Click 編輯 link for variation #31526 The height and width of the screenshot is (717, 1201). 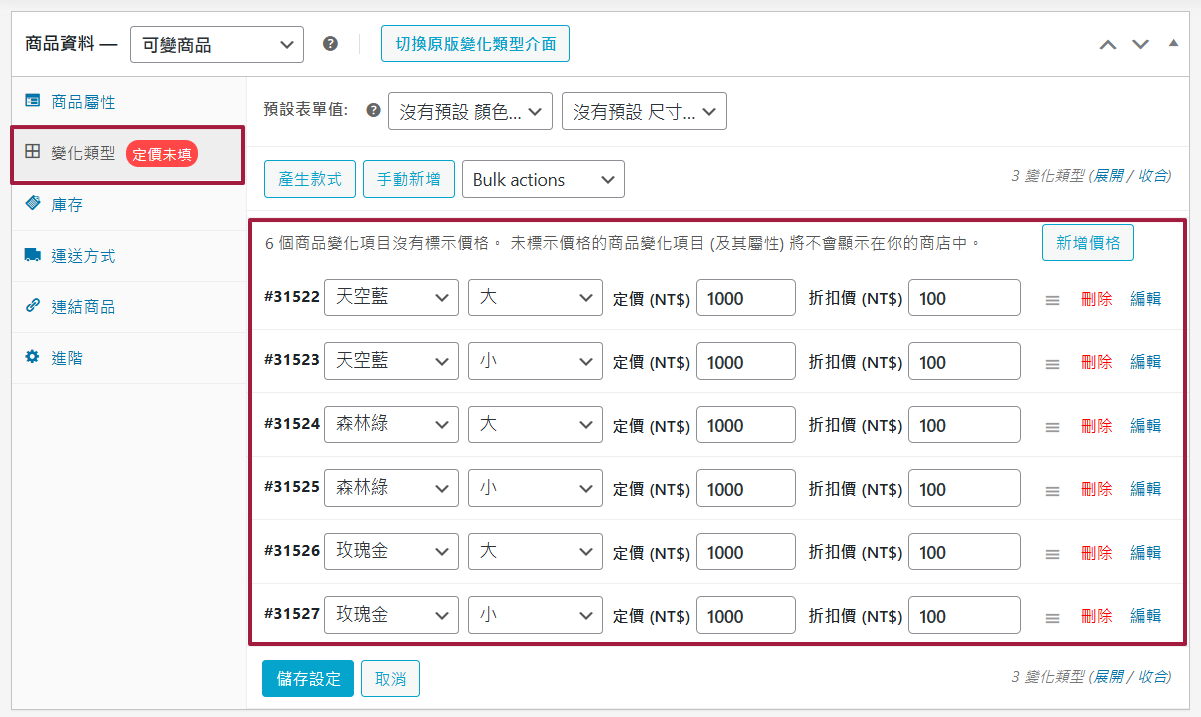pyautogui.click(x=1145, y=553)
